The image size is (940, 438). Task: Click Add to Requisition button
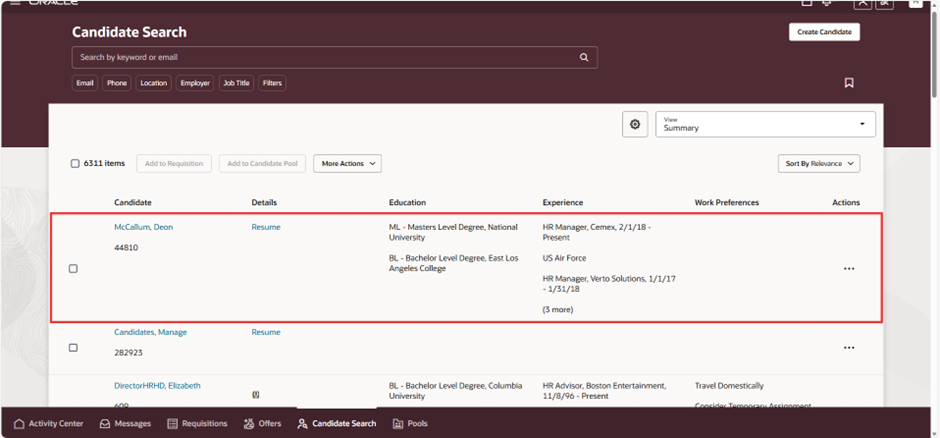point(174,164)
